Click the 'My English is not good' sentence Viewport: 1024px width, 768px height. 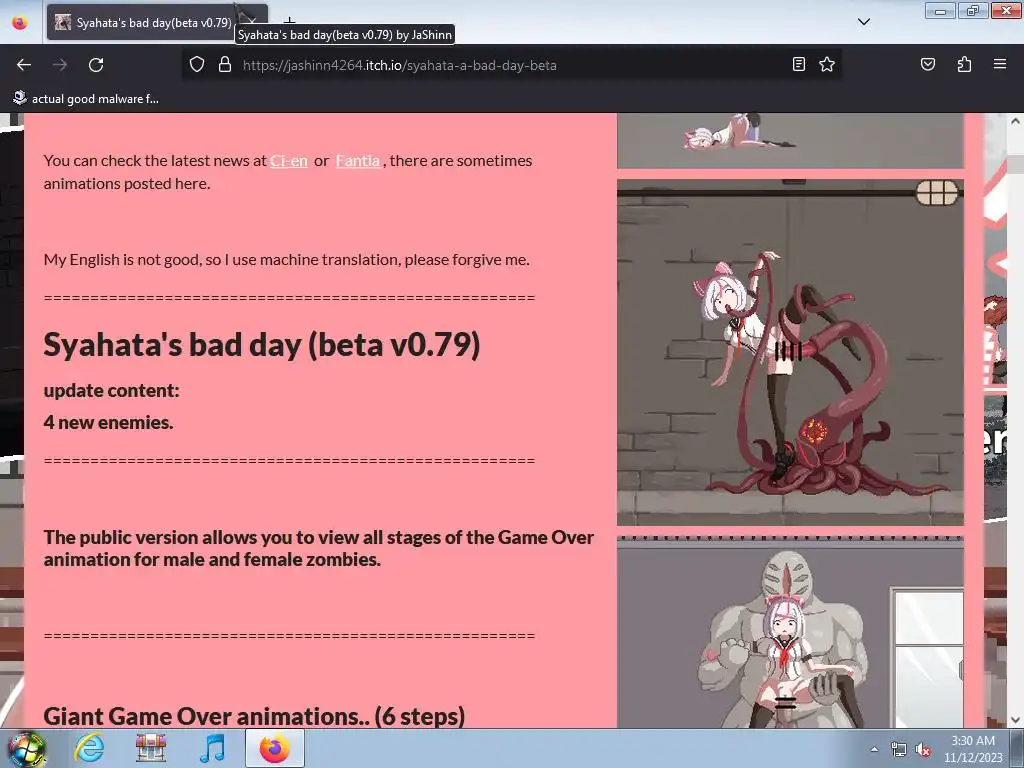[x=286, y=260]
